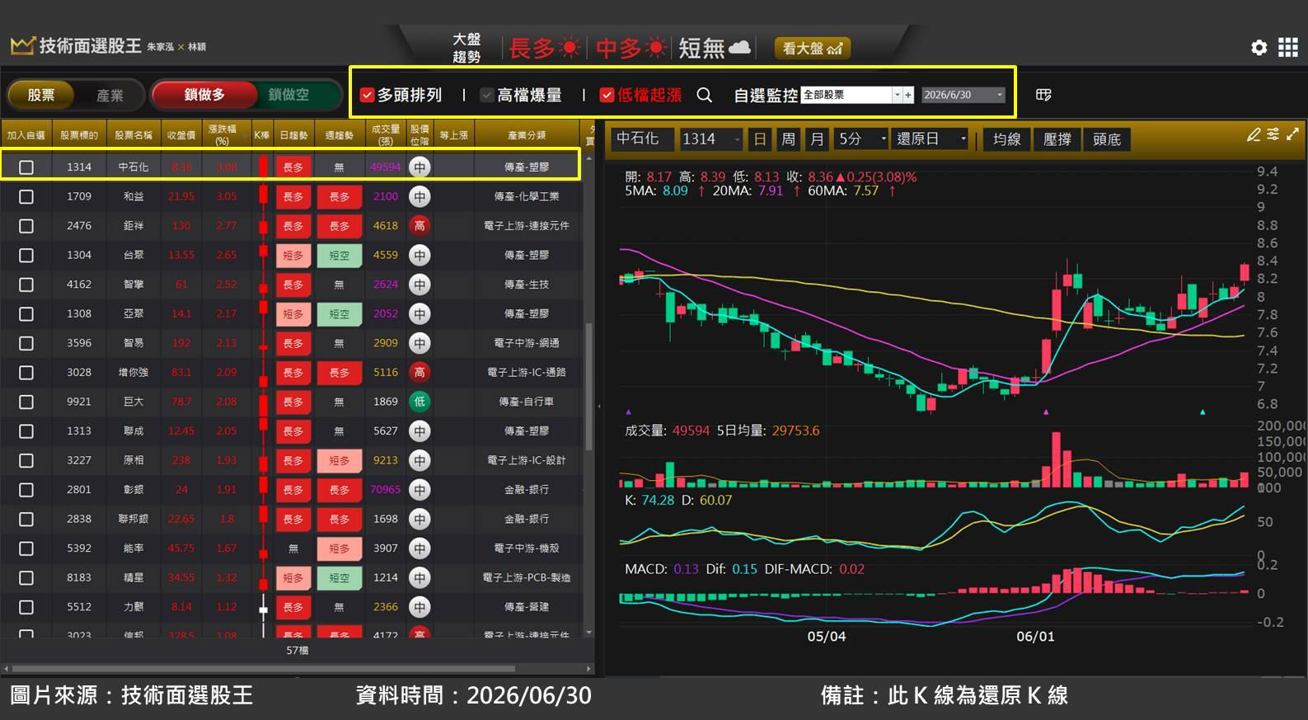This screenshot has height=720, width=1308.
Task: Click the 70965 volume cell for 彰銀
Action: click(385, 490)
